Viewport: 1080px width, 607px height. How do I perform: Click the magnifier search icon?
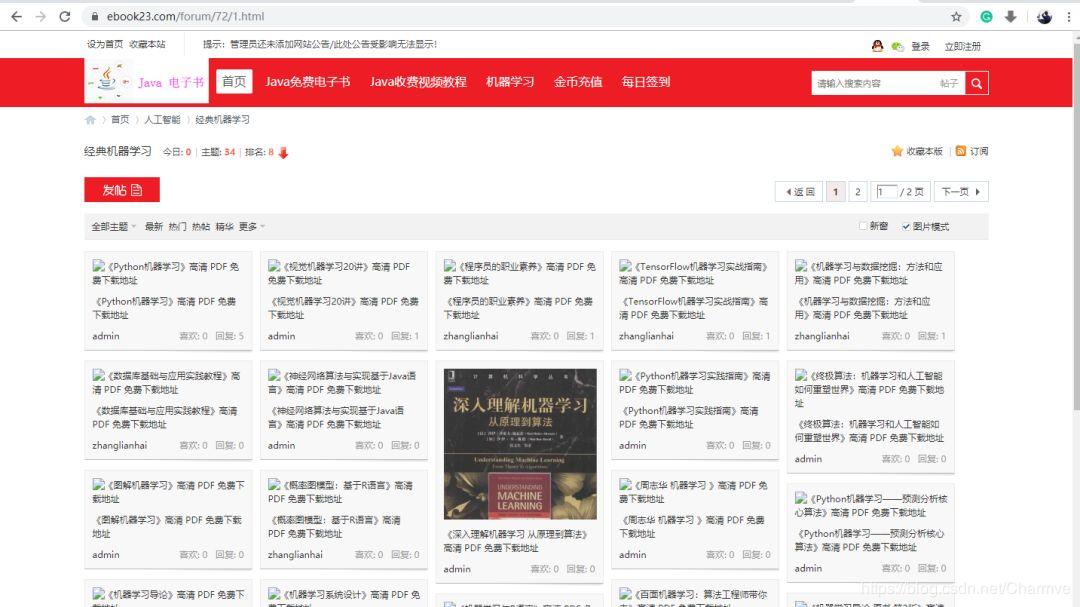point(975,83)
